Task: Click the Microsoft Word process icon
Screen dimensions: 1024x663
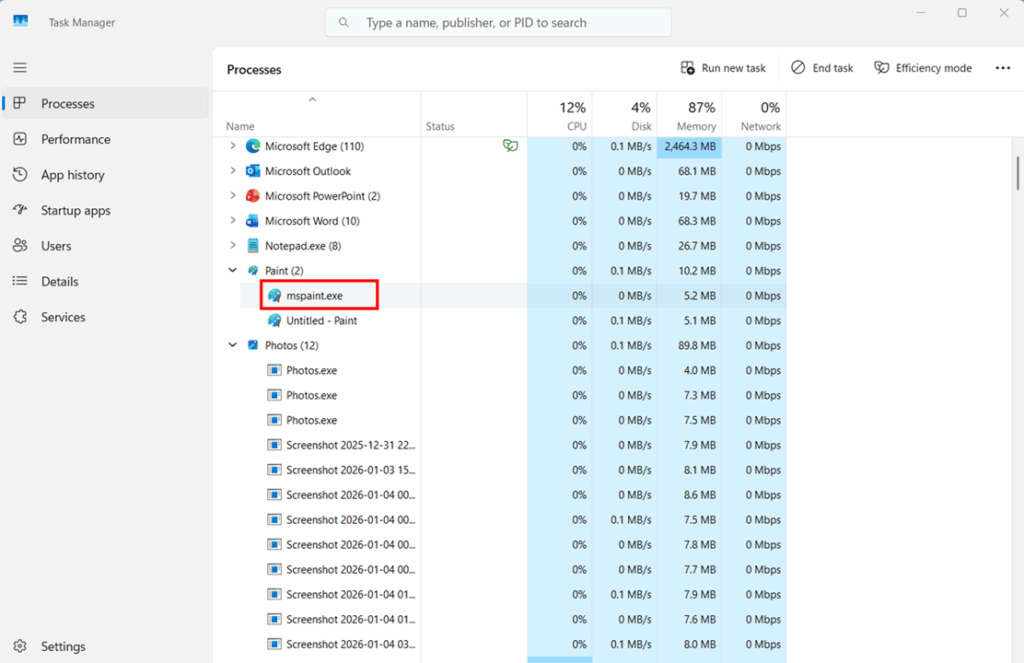Action: (253, 221)
